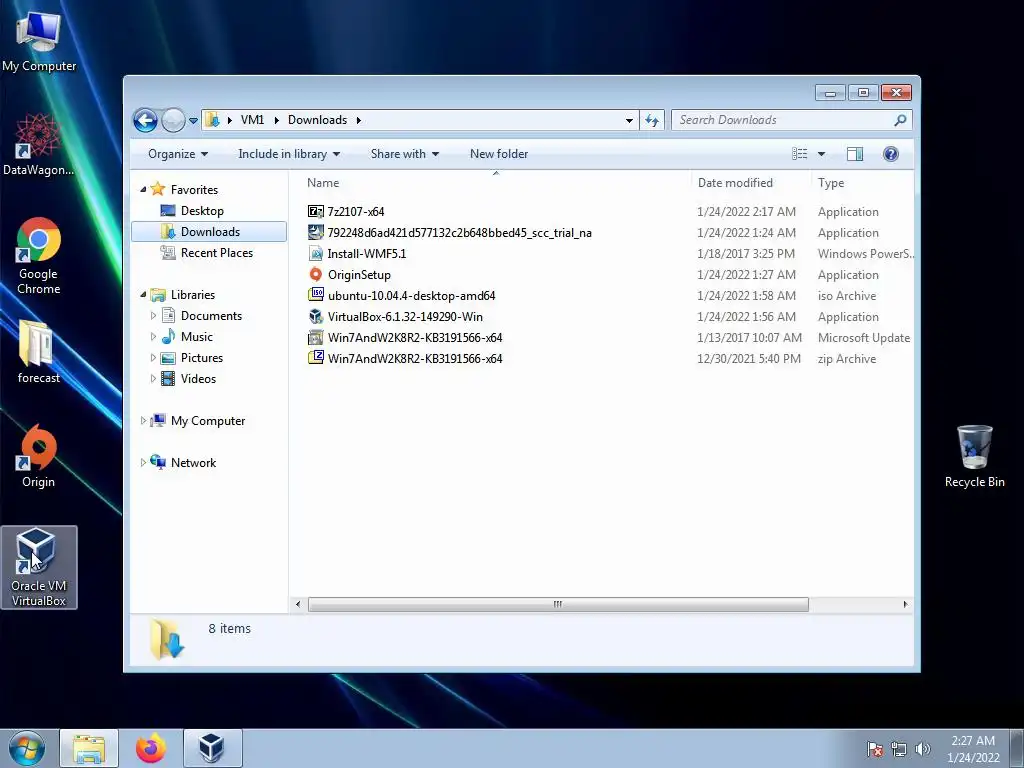The height and width of the screenshot is (768, 1024).
Task: Create a New folder
Action: click(499, 154)
